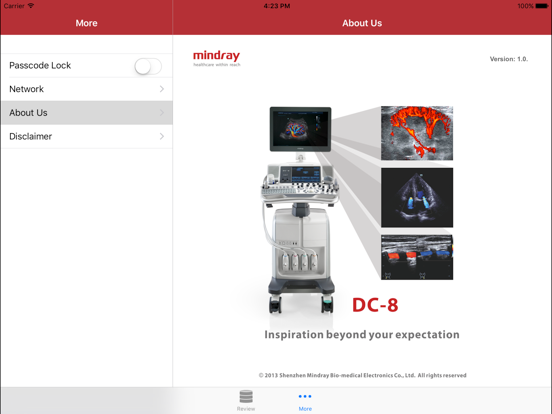Tap the More three-dots icon

tap(305, 396)
